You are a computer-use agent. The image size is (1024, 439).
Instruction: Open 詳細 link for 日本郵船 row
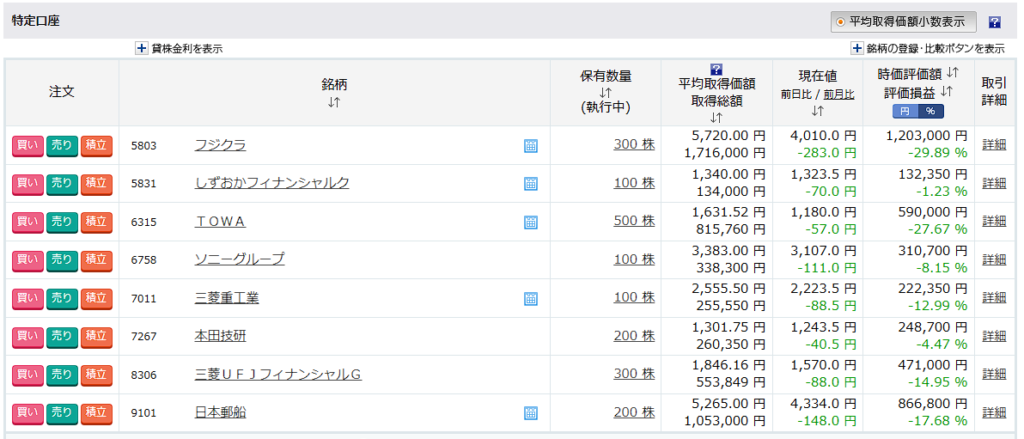994,413
